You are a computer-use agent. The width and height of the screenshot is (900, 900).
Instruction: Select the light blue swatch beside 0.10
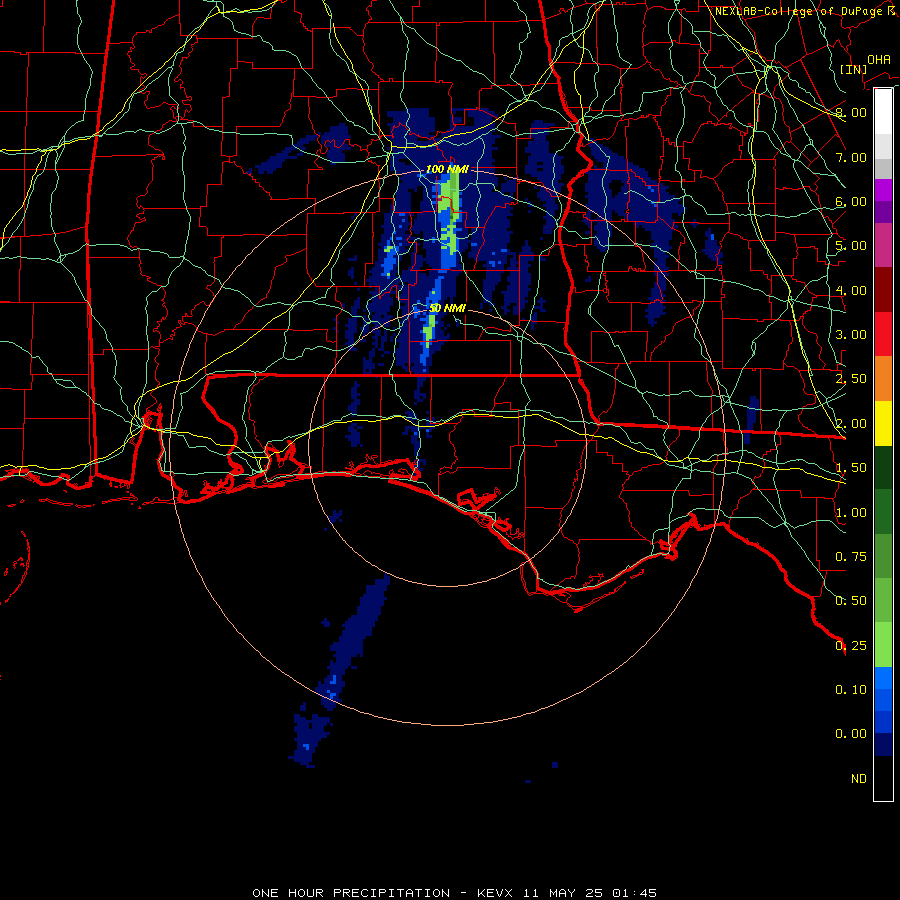coord(883,678)
